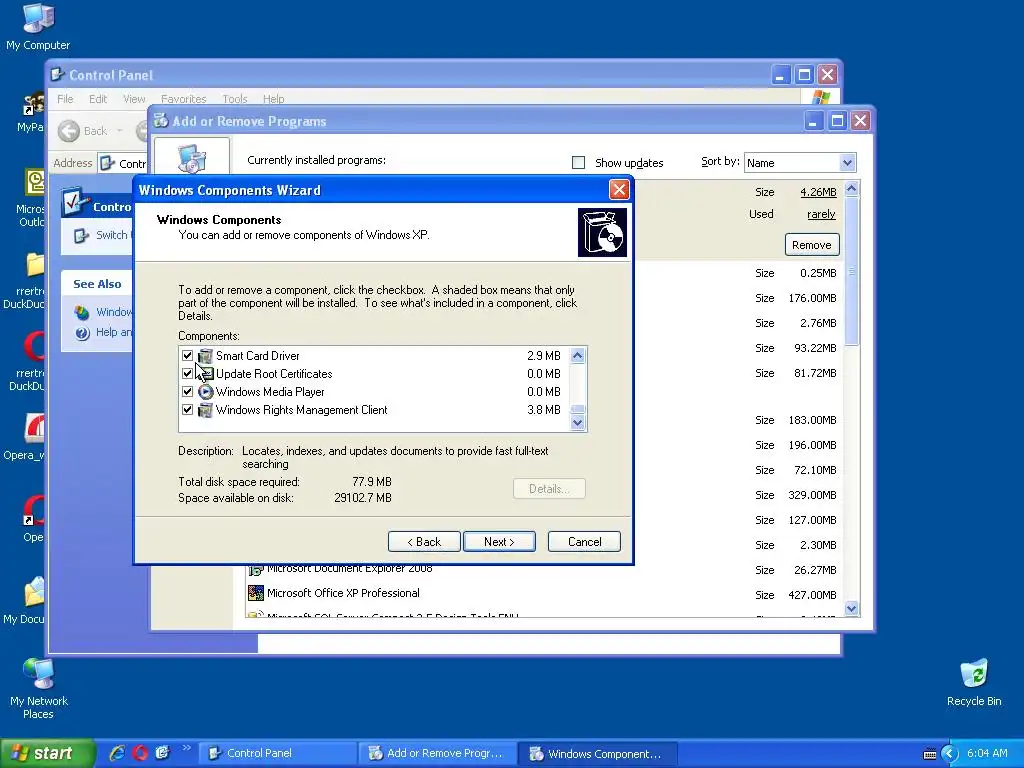
Task: Click the Remove button for the selected program
Action: pyautogui.click(x=812, y=245)
